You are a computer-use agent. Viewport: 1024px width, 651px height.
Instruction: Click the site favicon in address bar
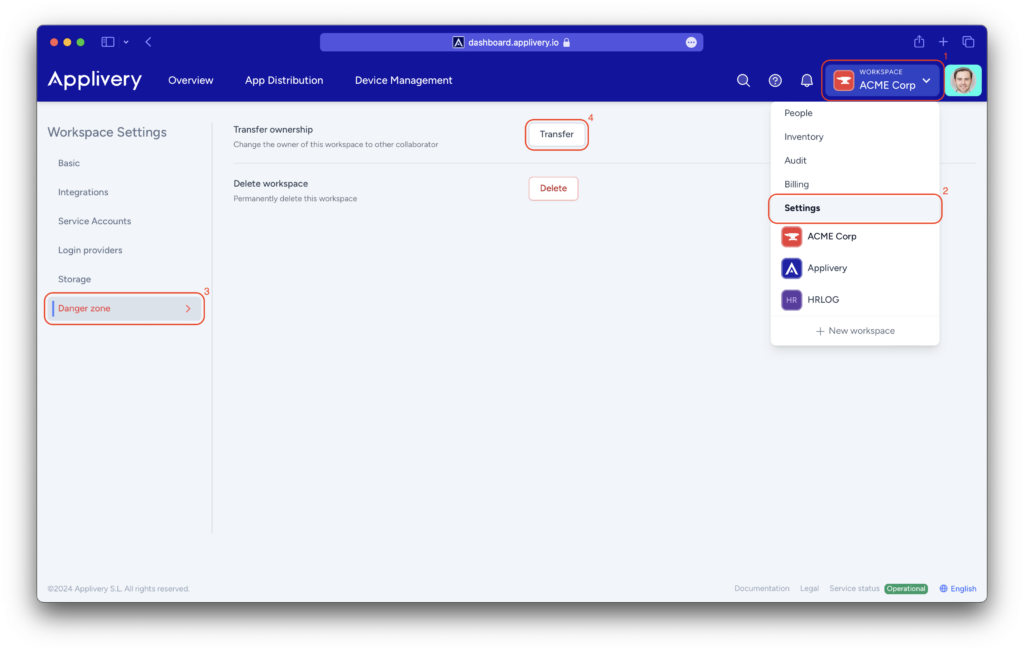click(x=458, y=42)
